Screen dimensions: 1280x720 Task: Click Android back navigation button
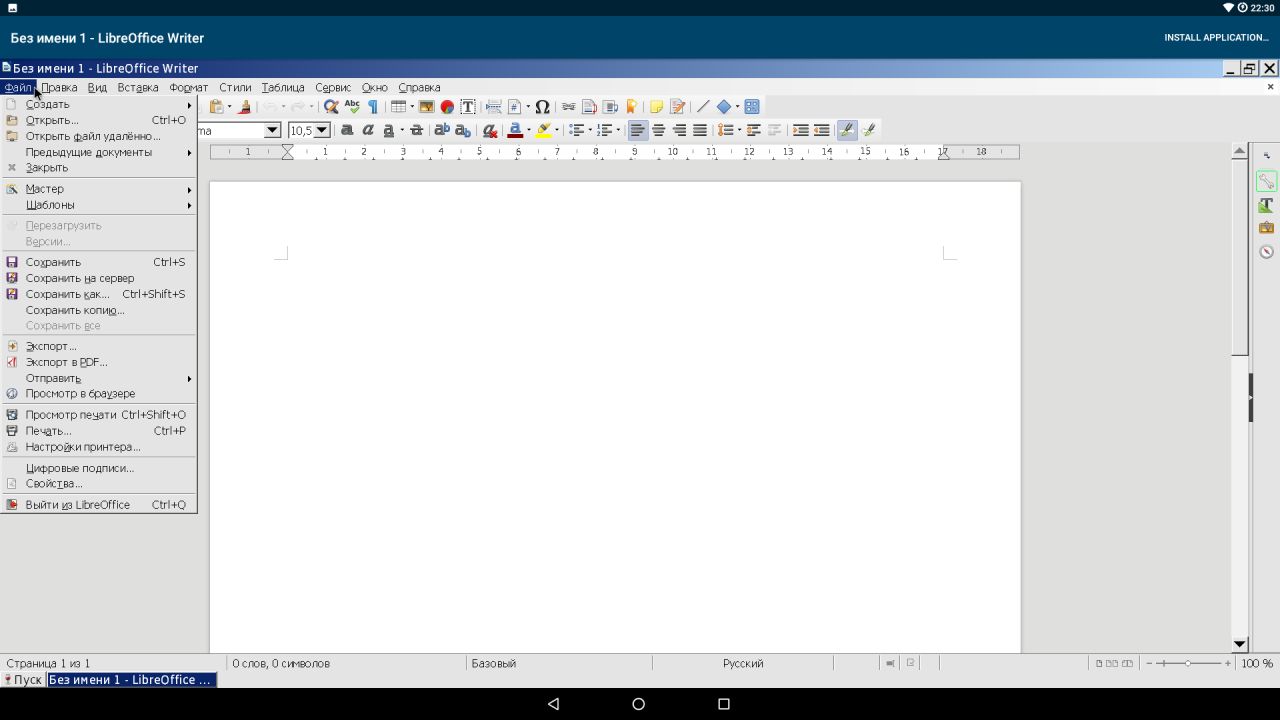pos(553,704)
